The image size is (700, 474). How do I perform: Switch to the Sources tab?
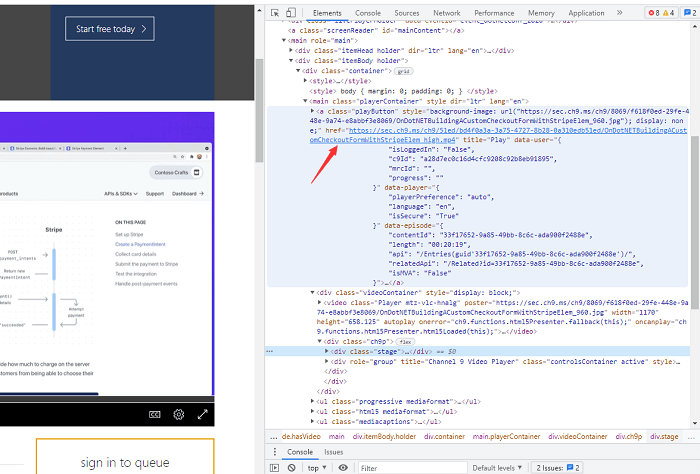pyautogui.click(x=406, y=13)
